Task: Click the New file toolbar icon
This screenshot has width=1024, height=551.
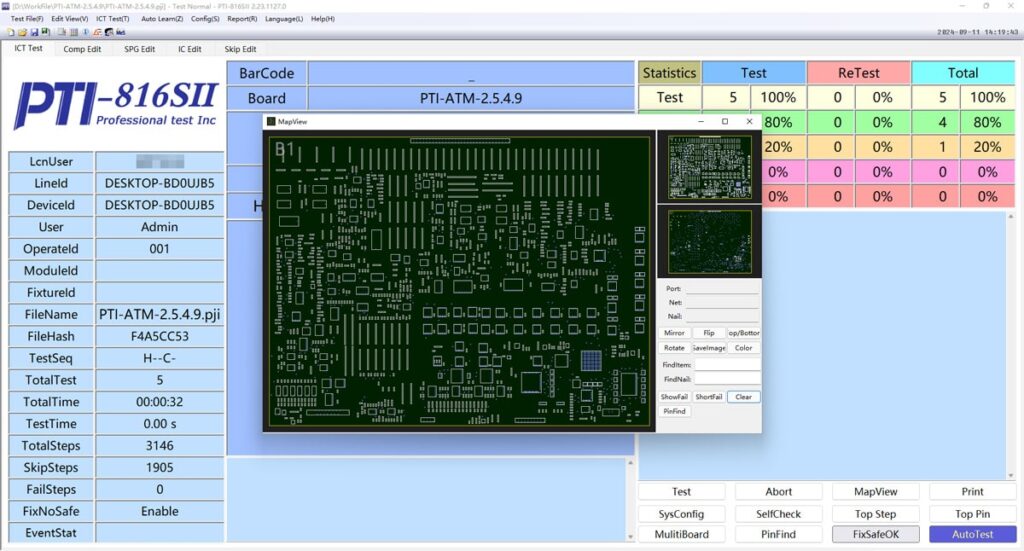Action: pyautogui.click(x=9, y=32)
